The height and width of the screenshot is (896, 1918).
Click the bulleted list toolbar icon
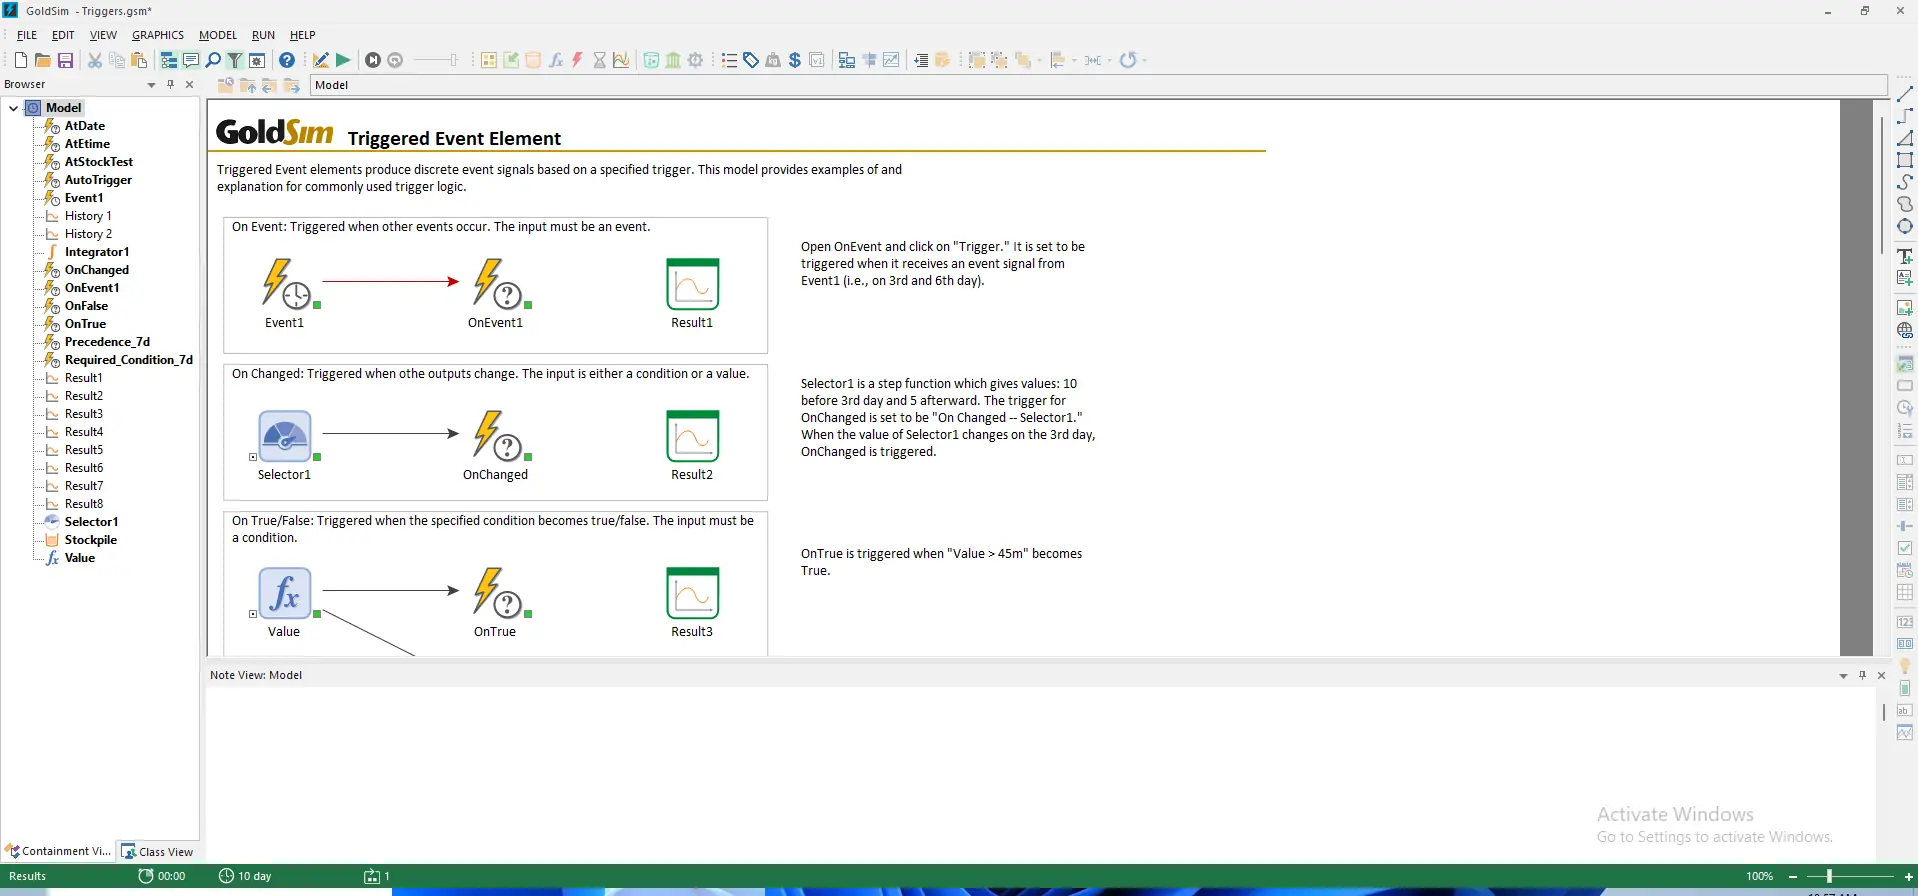click(729, 60)
